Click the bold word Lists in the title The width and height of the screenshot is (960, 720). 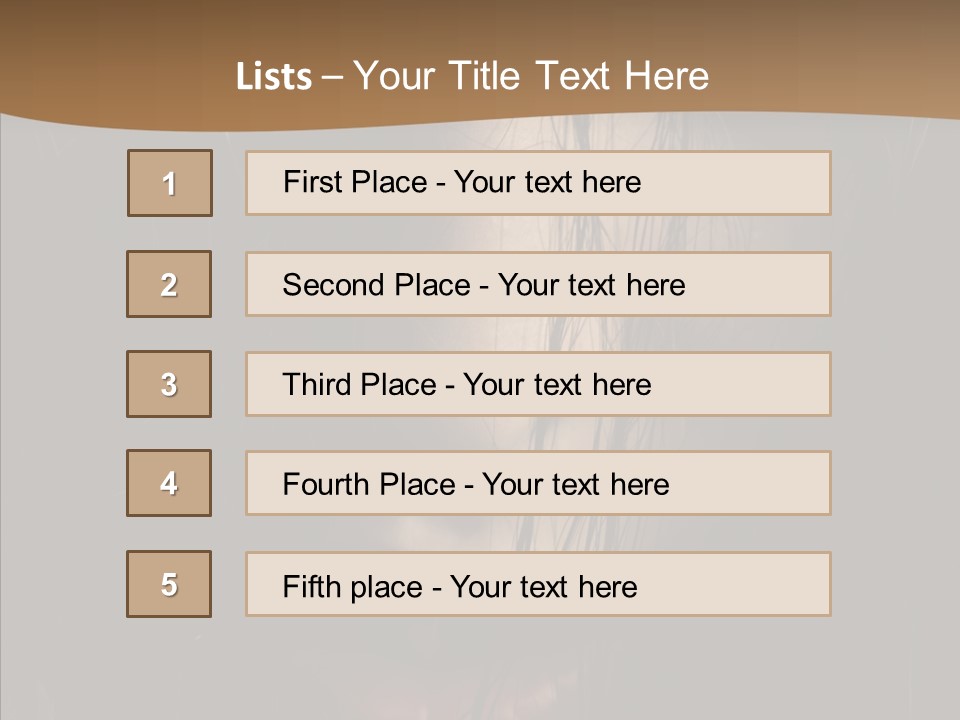pyautogui.click(x=273, y=77)
